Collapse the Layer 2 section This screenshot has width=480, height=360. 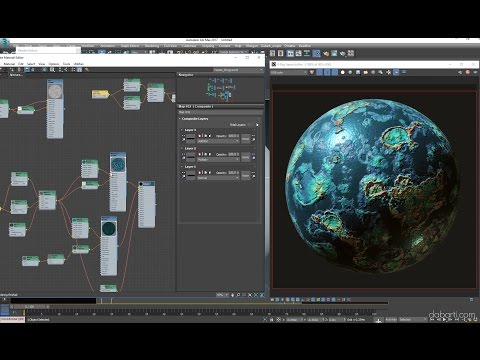pos(189,148)
